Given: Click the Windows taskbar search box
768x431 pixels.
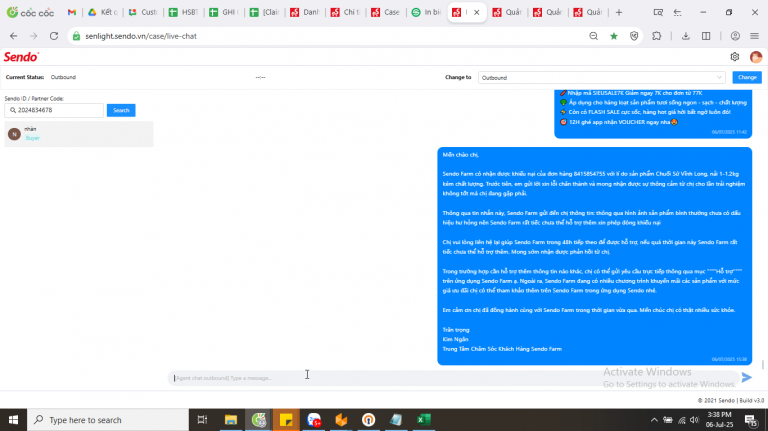Looking at the screenshot, I should click(x=108, y=420).
